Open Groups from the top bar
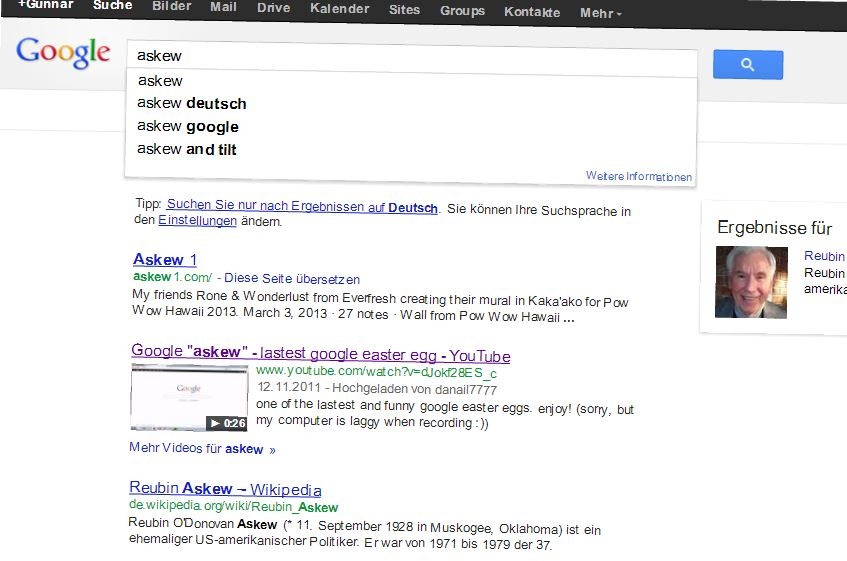Screen dimensions: 847x561 coord(462,11)
